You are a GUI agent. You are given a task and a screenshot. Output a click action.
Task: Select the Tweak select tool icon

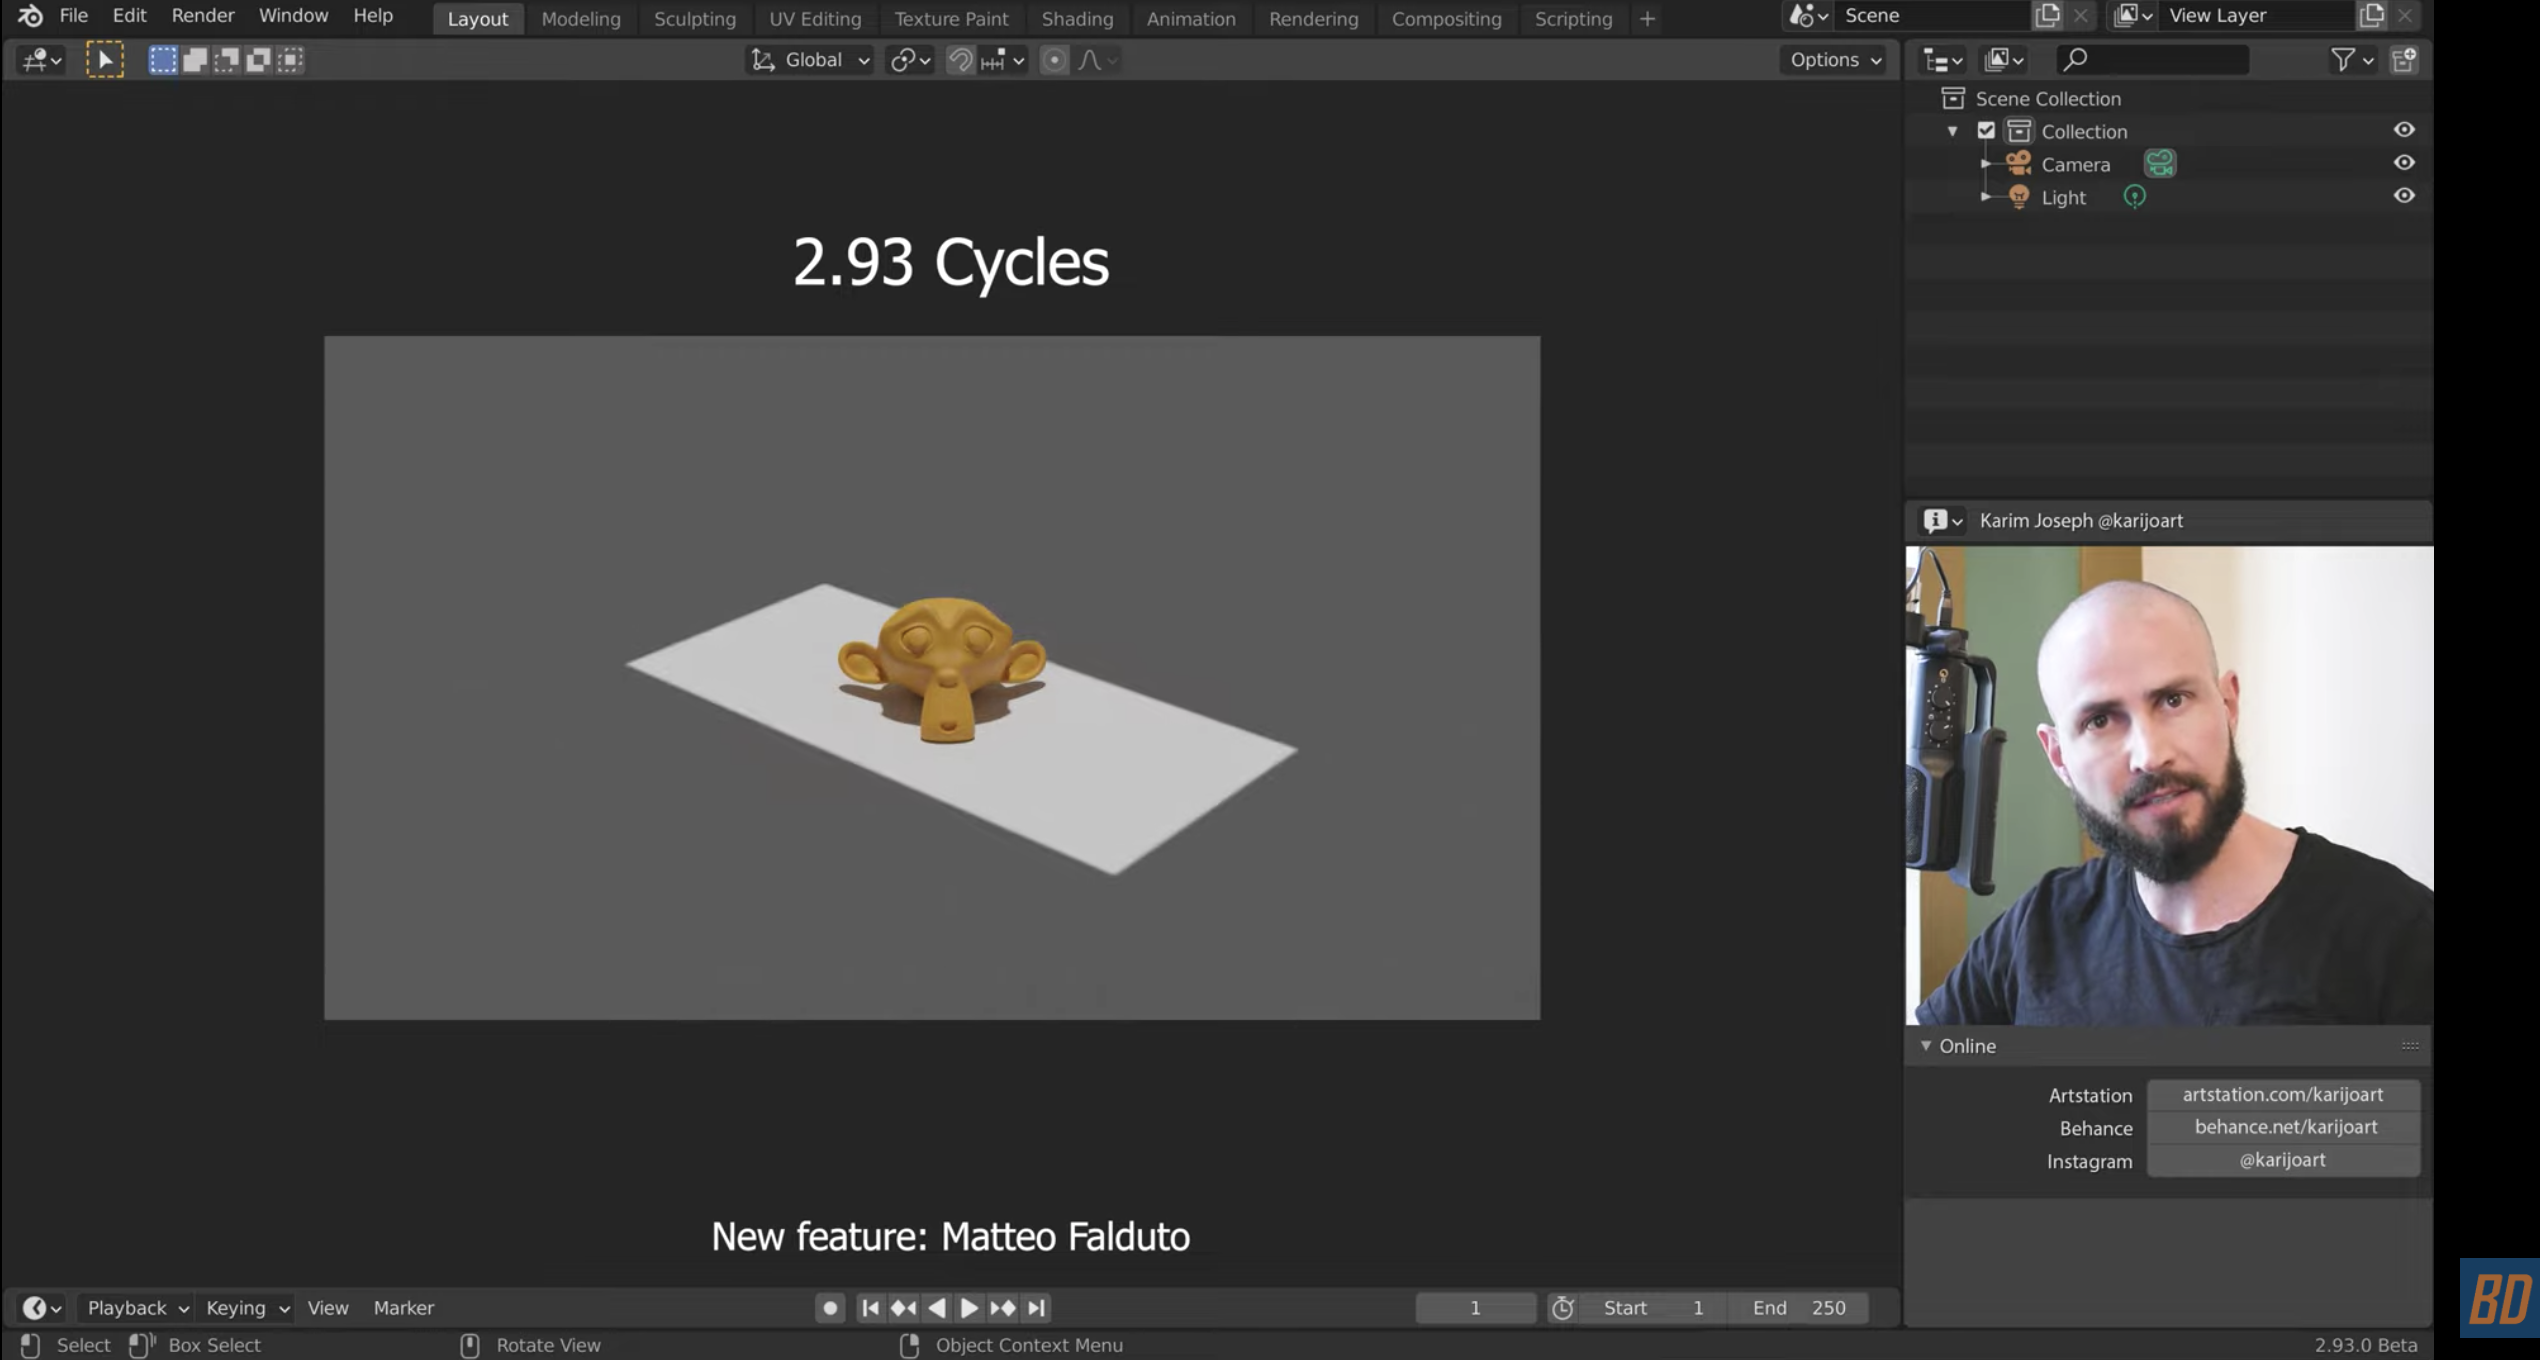(105, 60)
